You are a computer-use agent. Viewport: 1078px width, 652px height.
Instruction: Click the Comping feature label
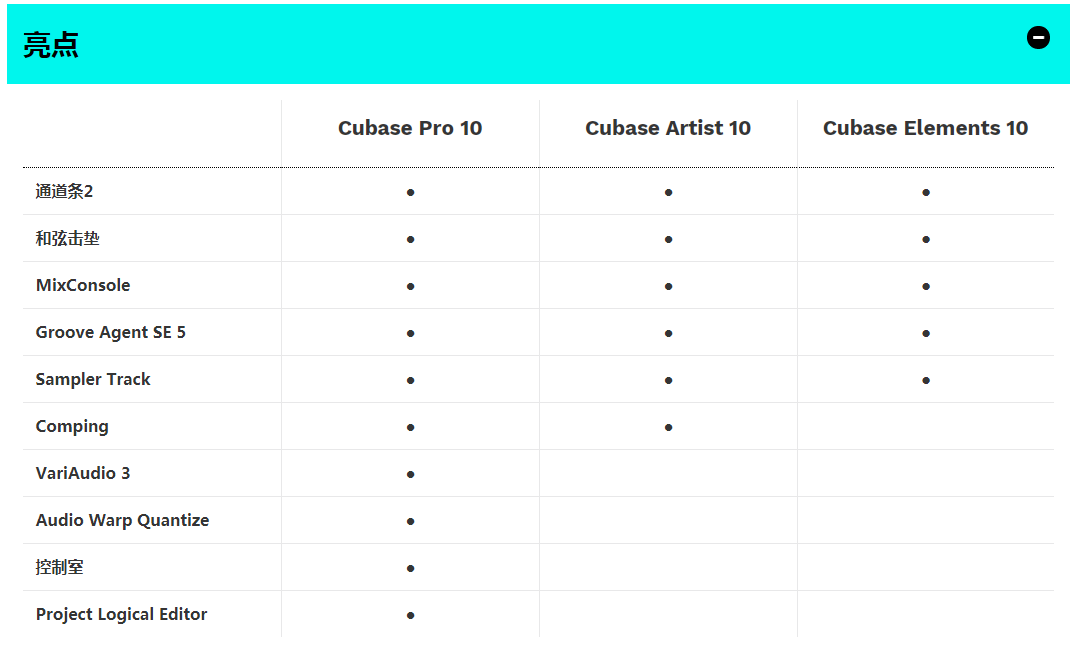click(72, 426)
